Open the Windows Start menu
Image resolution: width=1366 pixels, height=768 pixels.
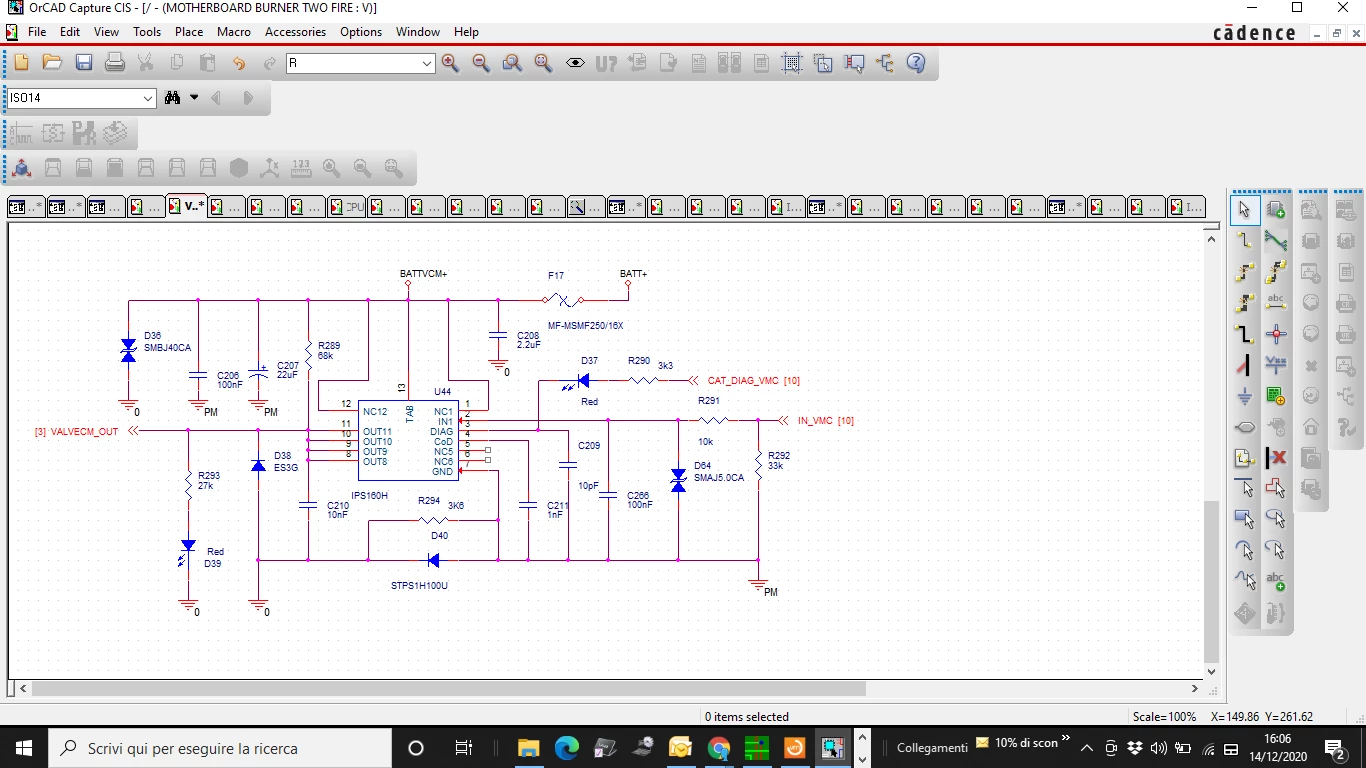pyautogui.click(x=23, y=748)
